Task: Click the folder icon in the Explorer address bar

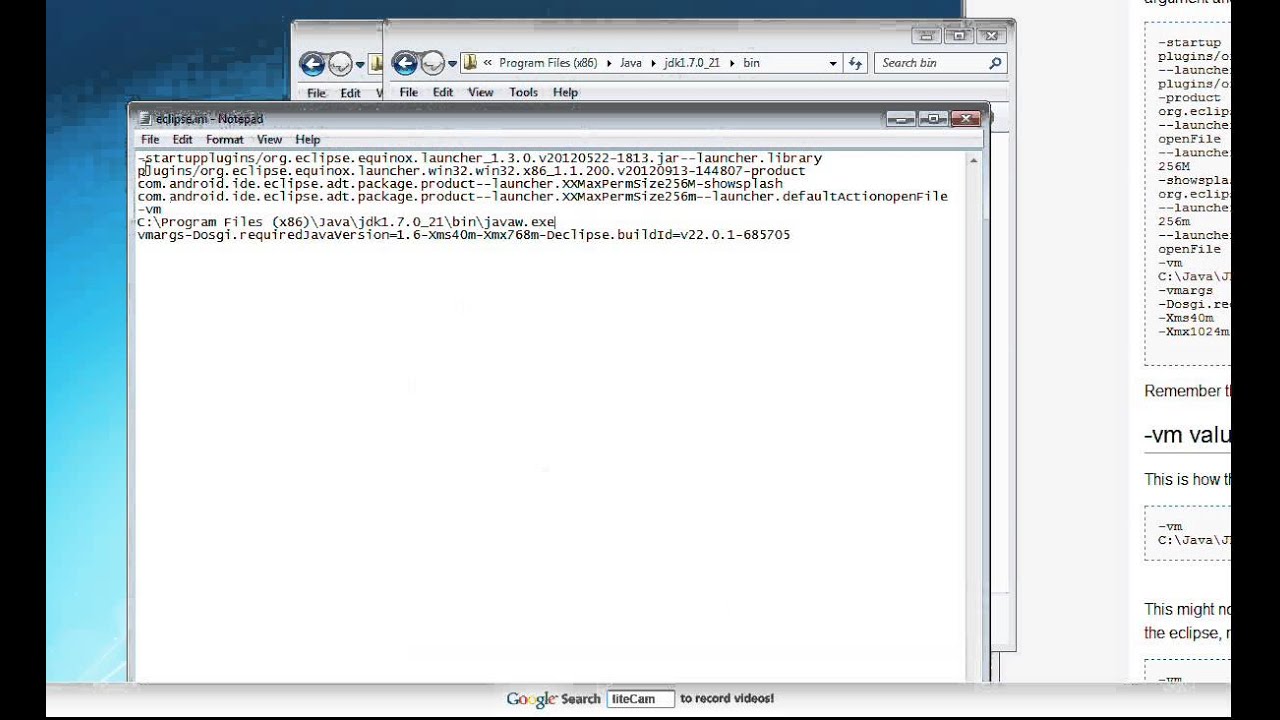Action: coord(470,63)
